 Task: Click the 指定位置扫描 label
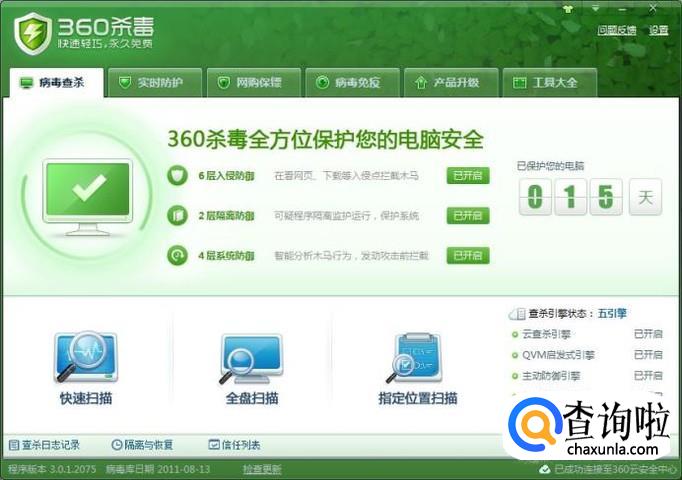(x=418, y=398)
